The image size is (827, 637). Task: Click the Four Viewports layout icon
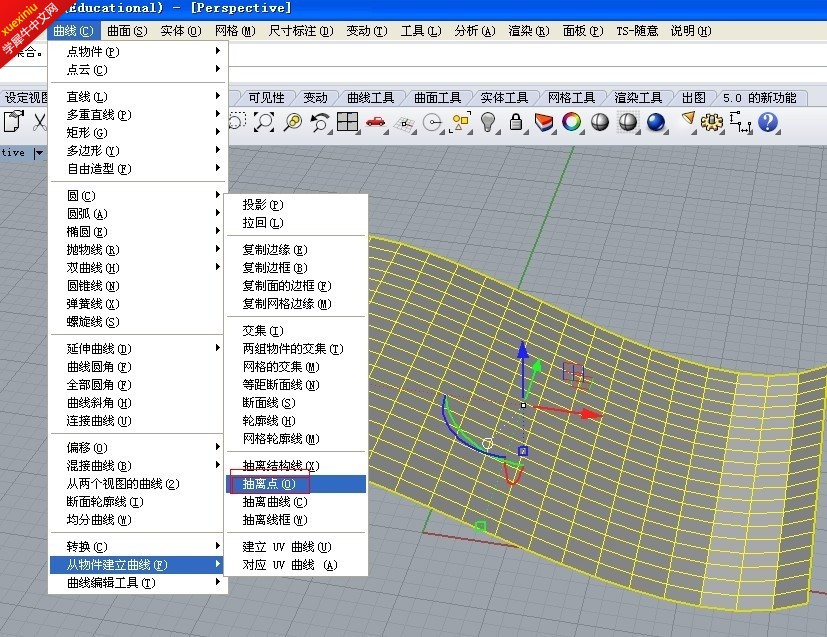(348, 122)
